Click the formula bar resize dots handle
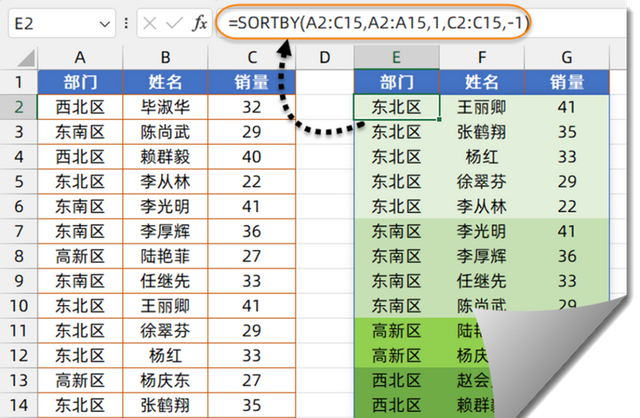 point(126,23)
